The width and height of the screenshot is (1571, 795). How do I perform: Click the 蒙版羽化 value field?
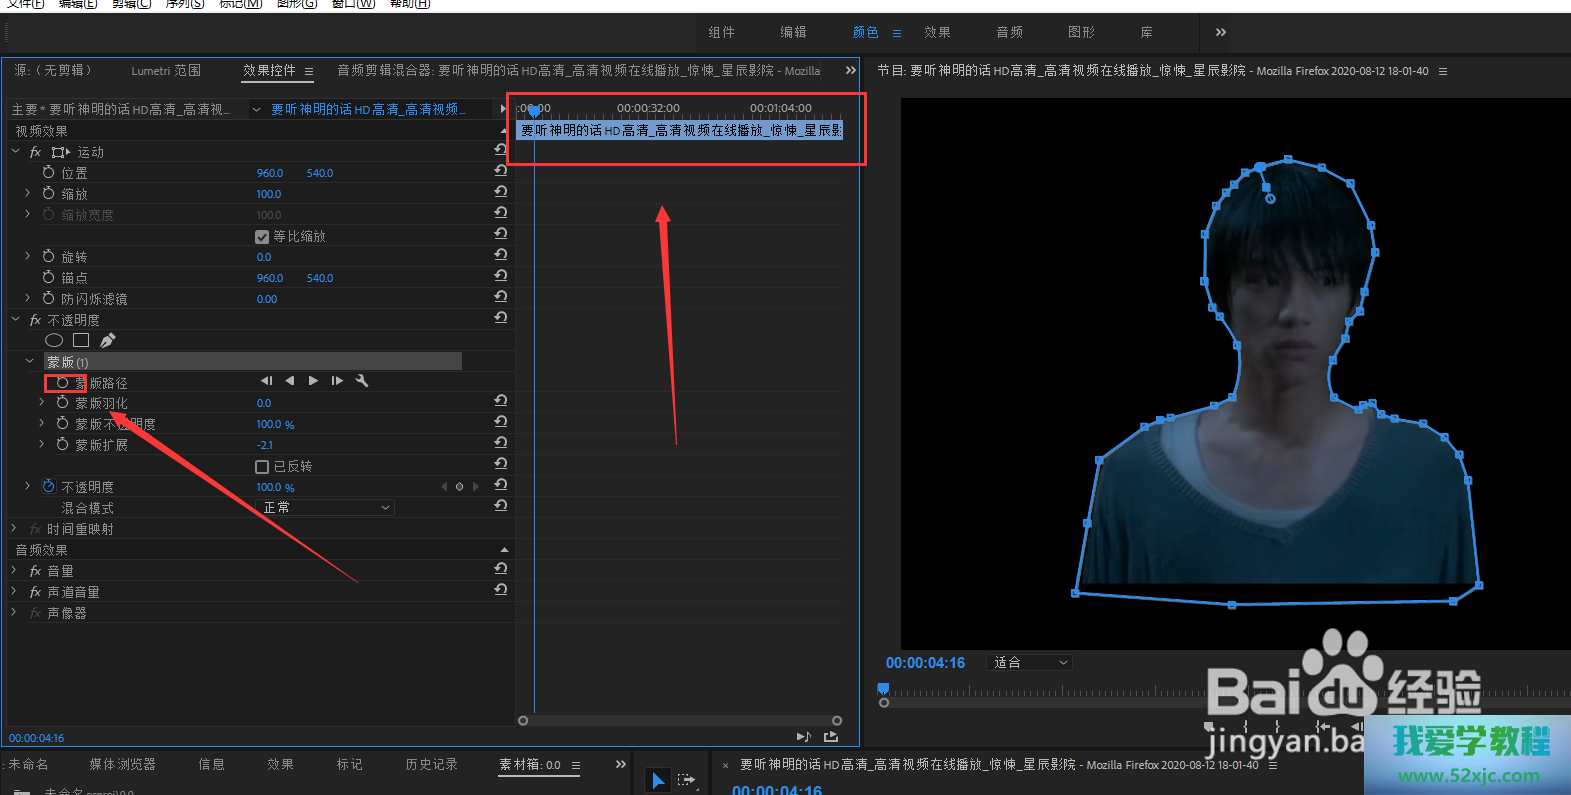tap(264, 403)
